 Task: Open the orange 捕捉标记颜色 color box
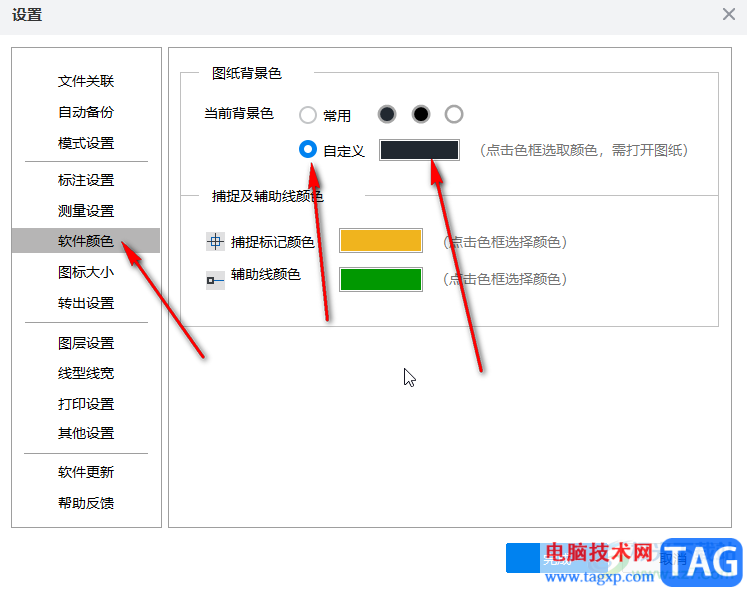click(x=381, y=241)
